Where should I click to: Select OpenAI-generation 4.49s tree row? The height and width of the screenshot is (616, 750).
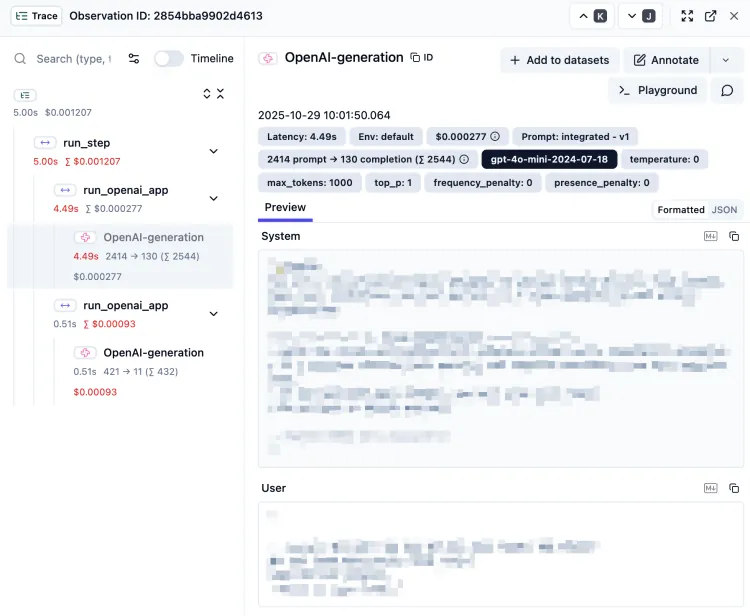120,256
